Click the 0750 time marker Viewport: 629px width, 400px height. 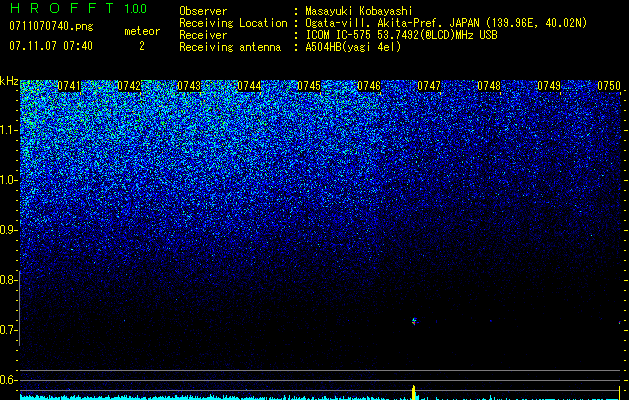pyautogui.click(x=609, y=86)
